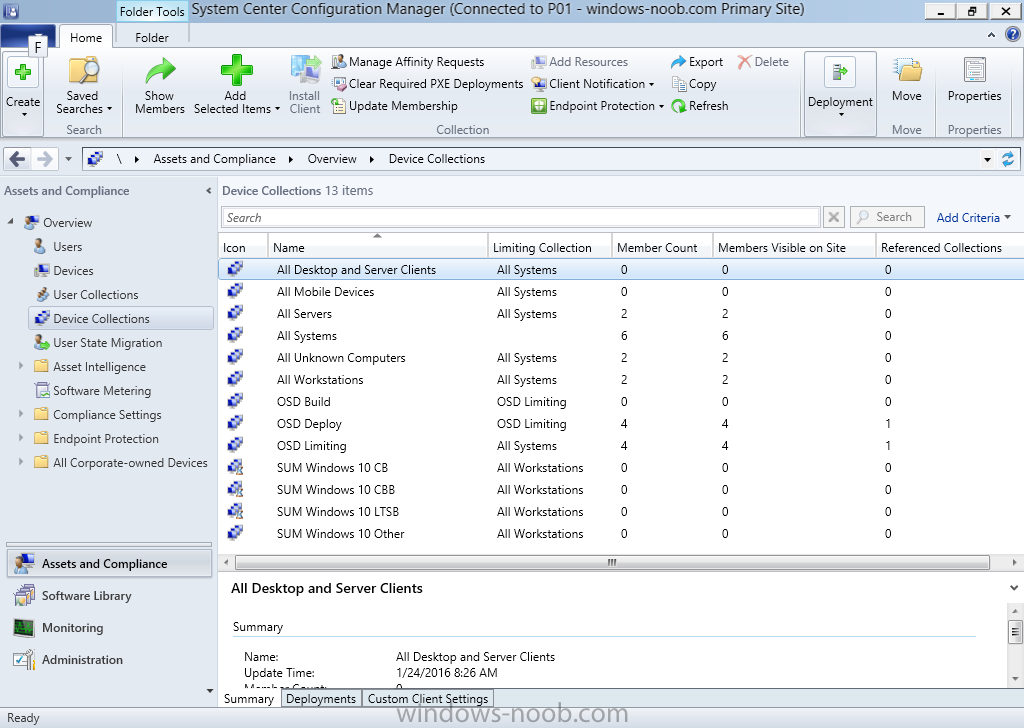This screenshot has width=1024, height=728.
Task: Open the Deployments details tab
Action: pyautogui.click(x=321, y=699)
